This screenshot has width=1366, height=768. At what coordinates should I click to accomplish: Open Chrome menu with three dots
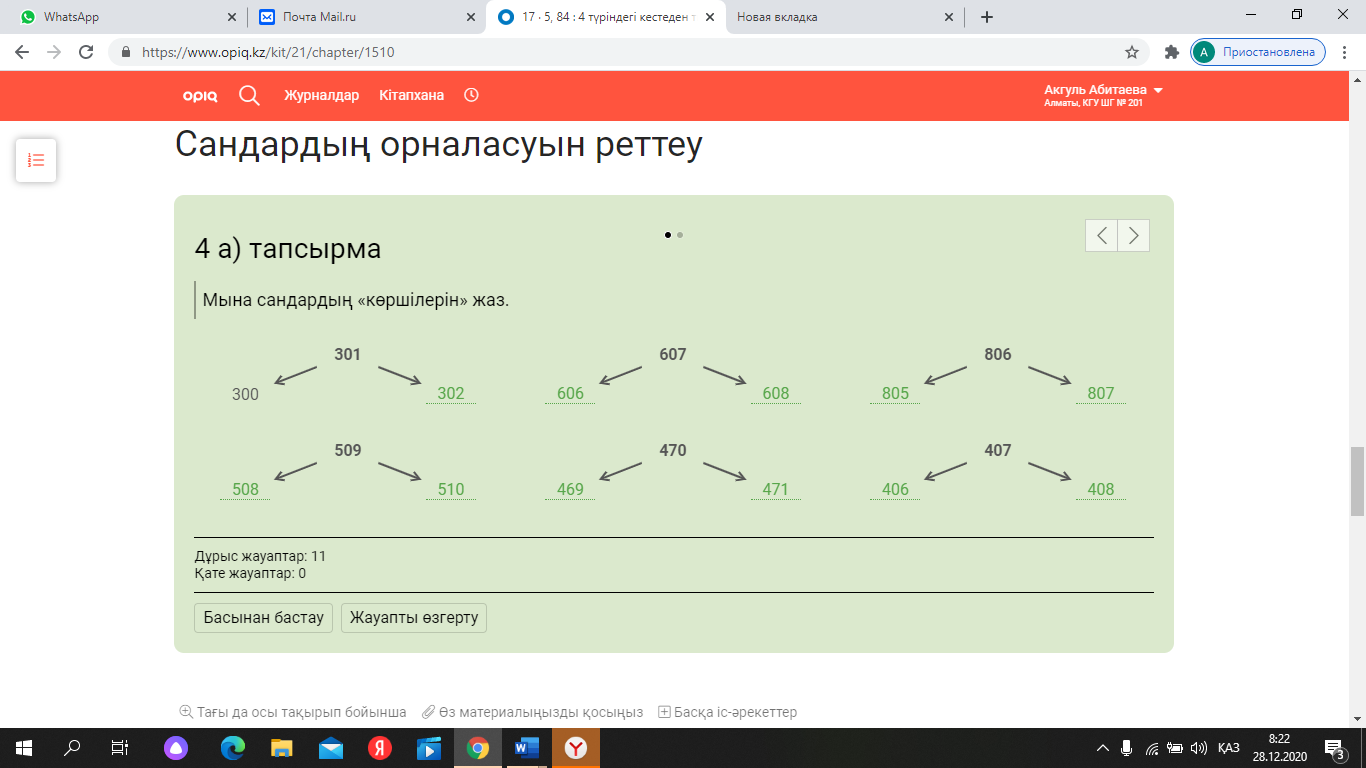point(1345,52)
